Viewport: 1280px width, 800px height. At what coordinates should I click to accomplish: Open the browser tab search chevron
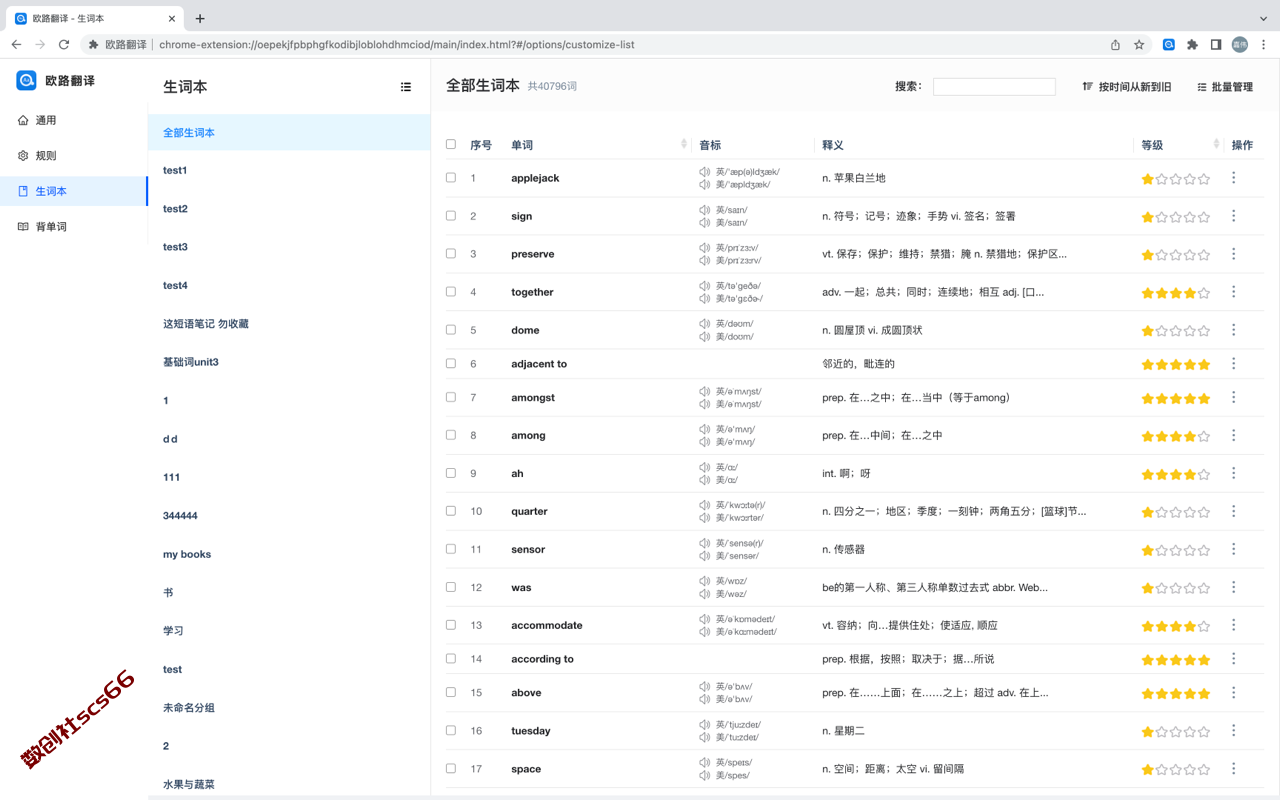(x=1263, y=18)
